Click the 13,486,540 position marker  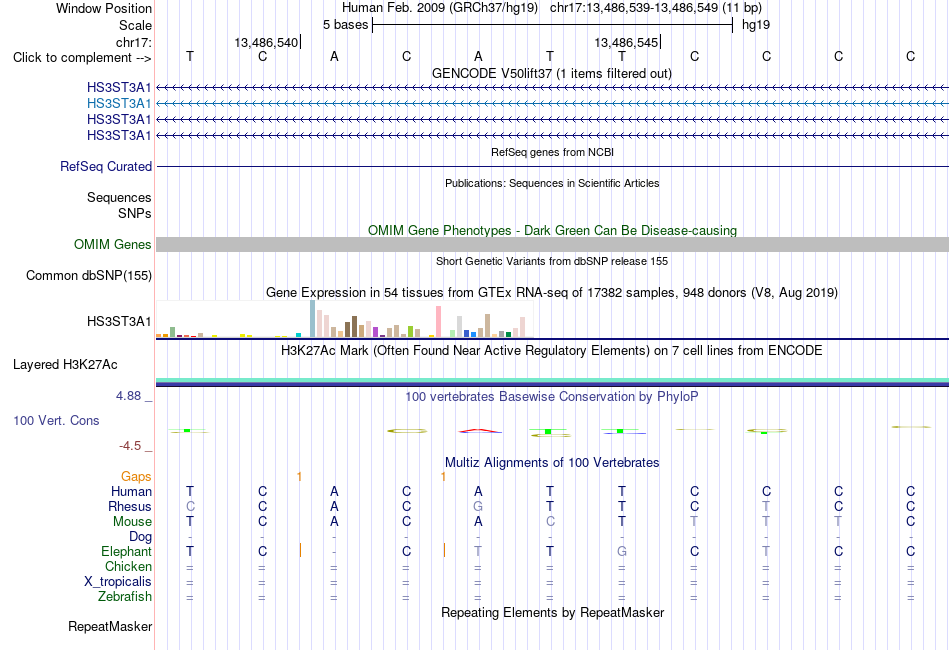click(267, 42)
